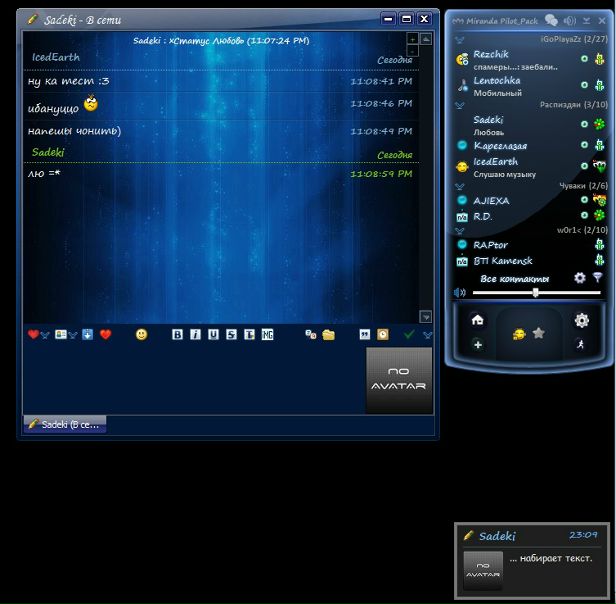Click the plus icon to add a contact

[477, 345]
